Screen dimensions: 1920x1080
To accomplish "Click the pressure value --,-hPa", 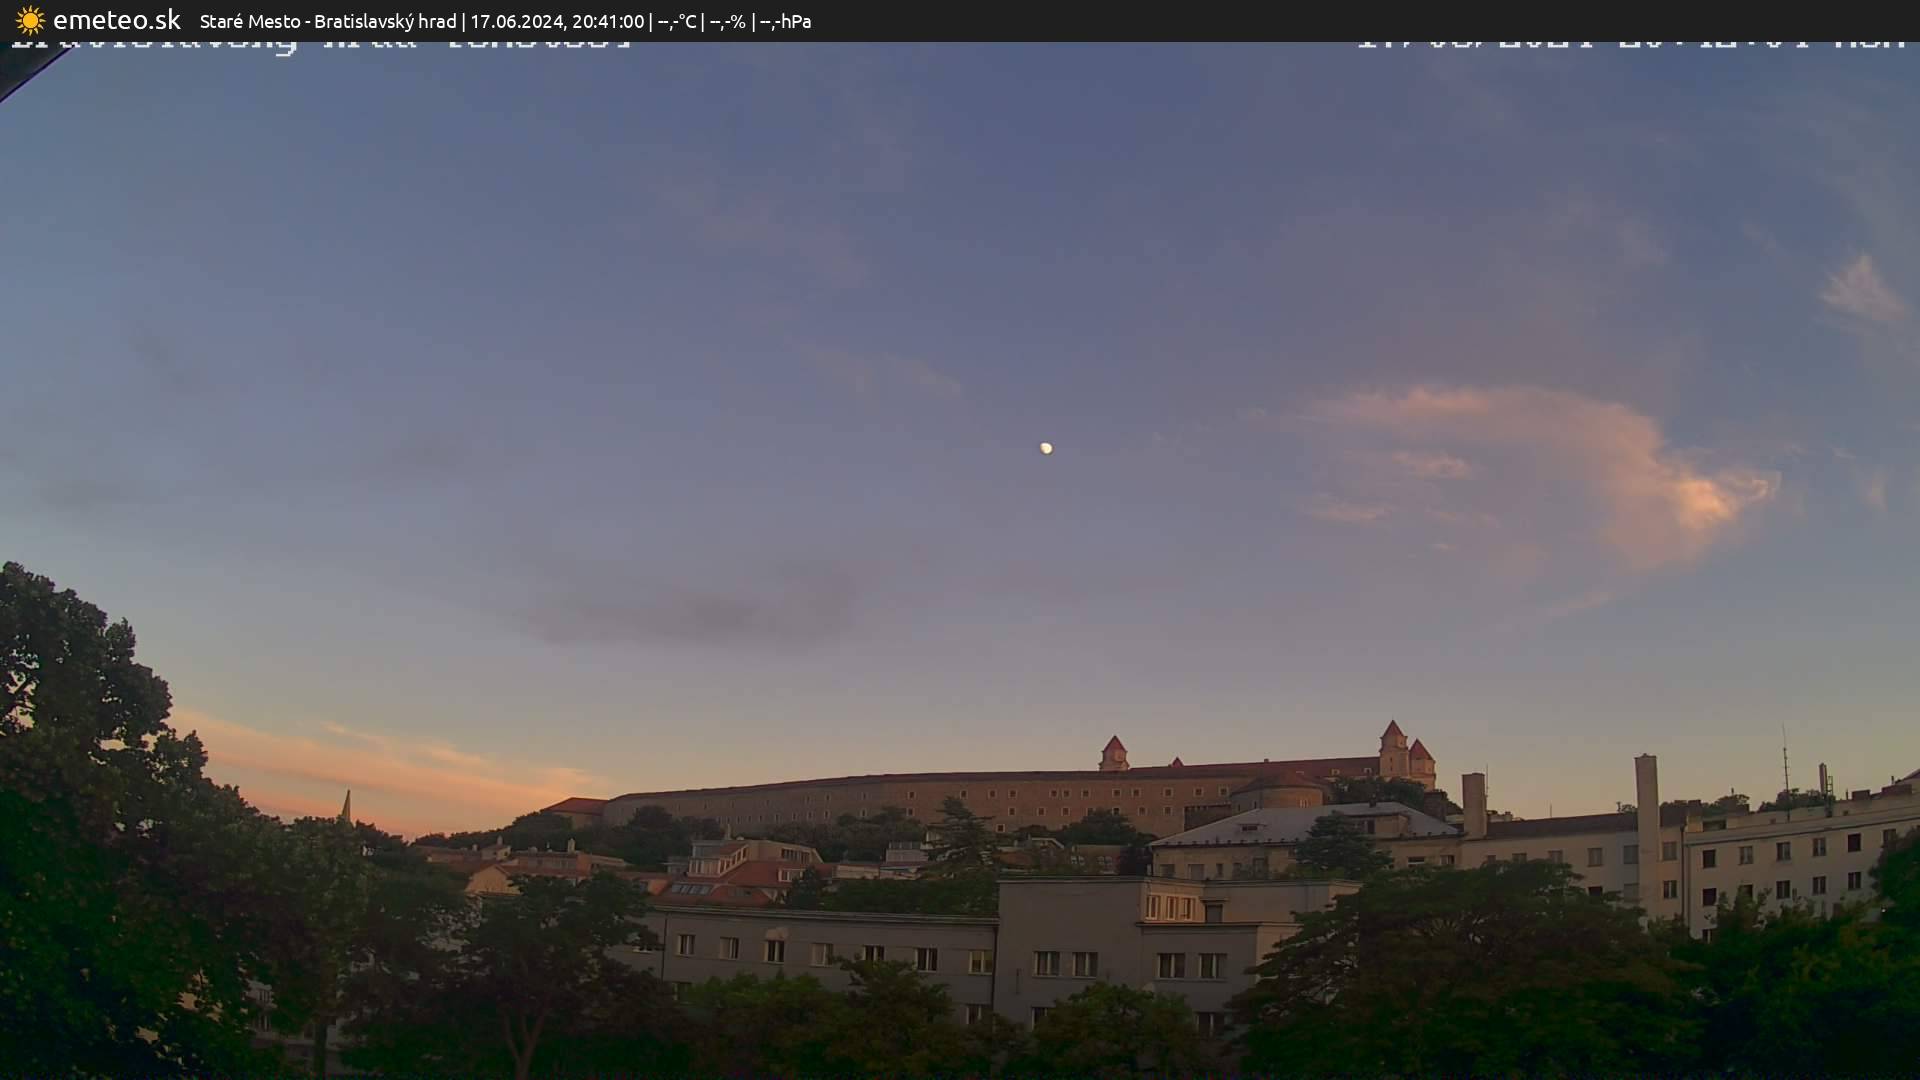I will [x=786, y=20].
